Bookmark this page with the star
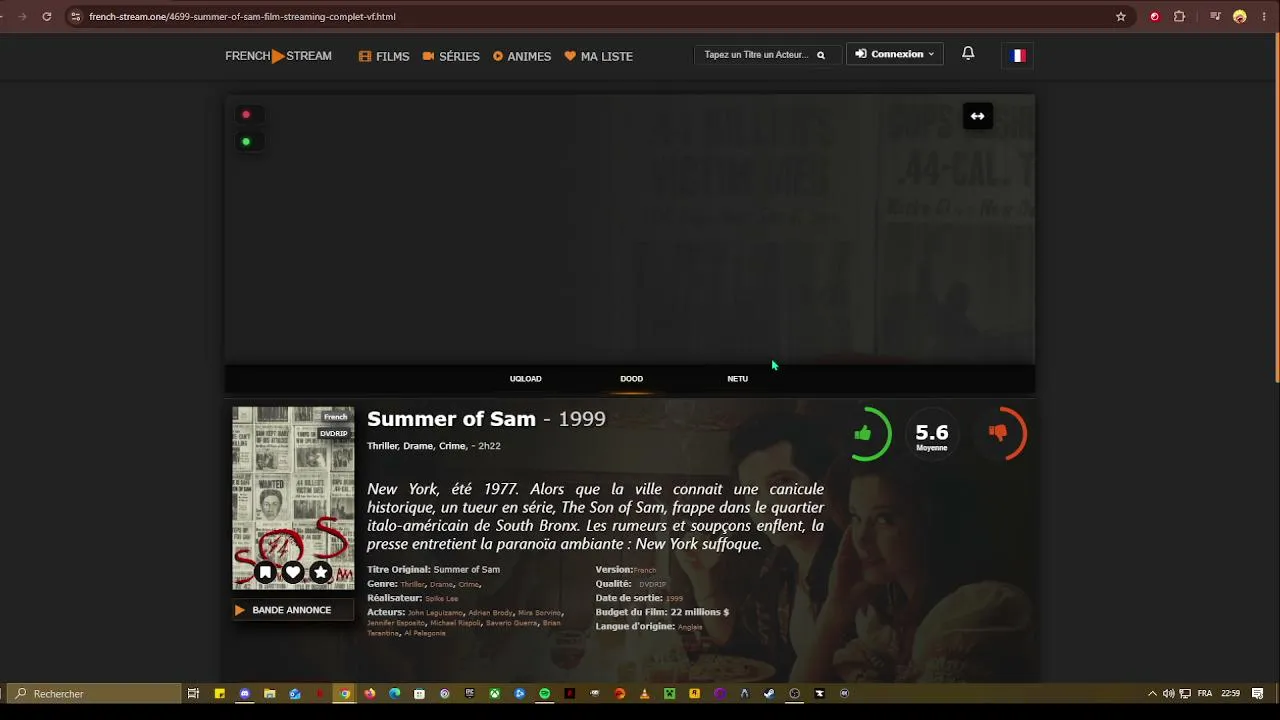The image size is (1280, 720). [1121, 17]
